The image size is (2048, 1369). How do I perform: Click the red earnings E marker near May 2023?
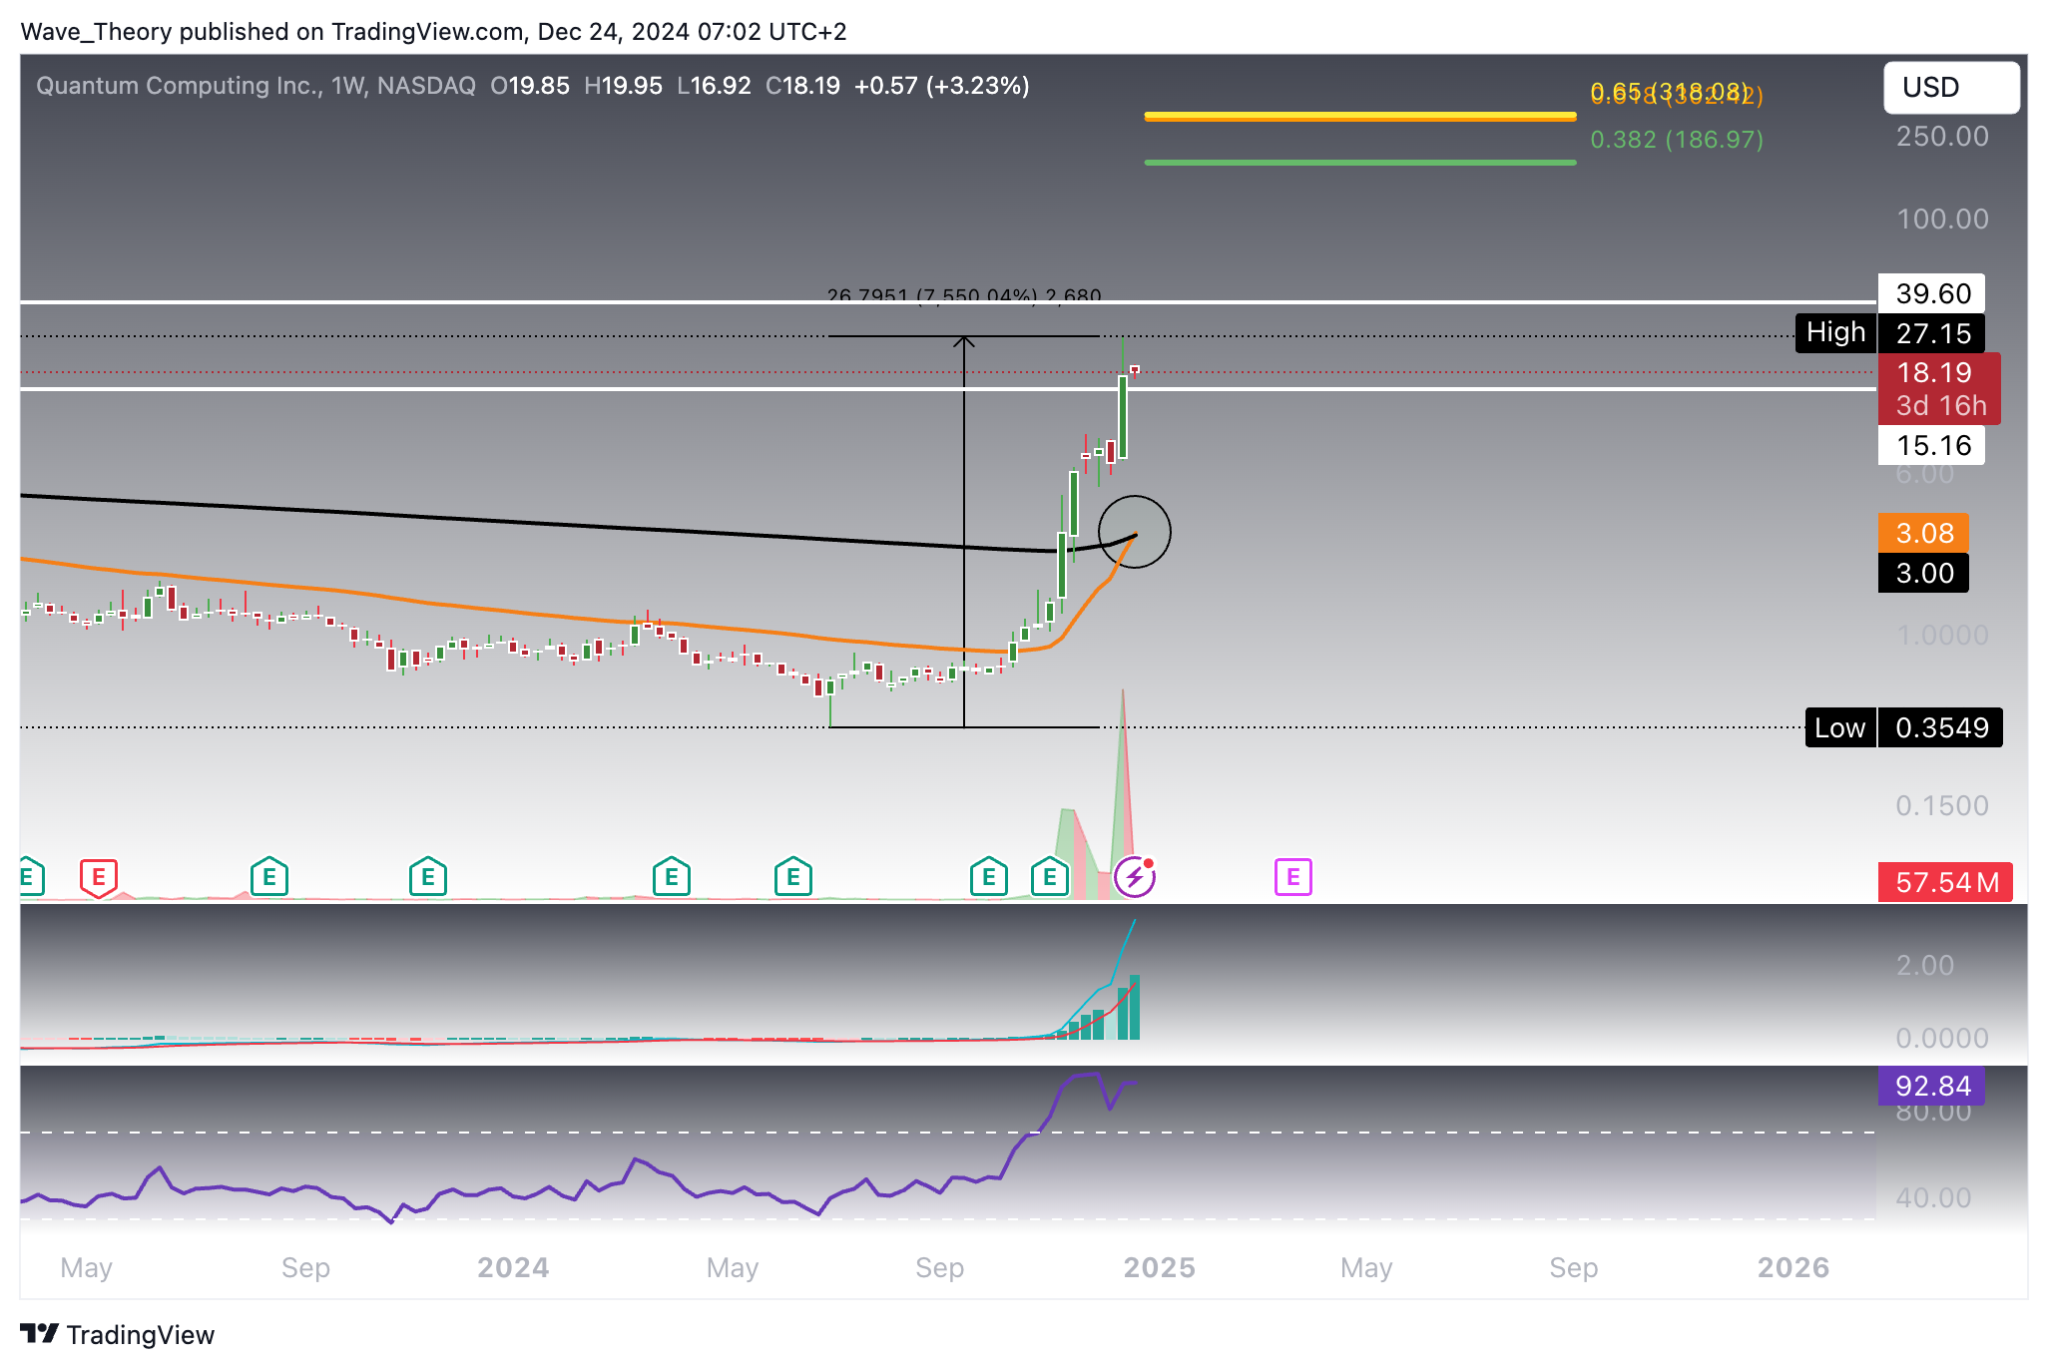tap(98, 877)
